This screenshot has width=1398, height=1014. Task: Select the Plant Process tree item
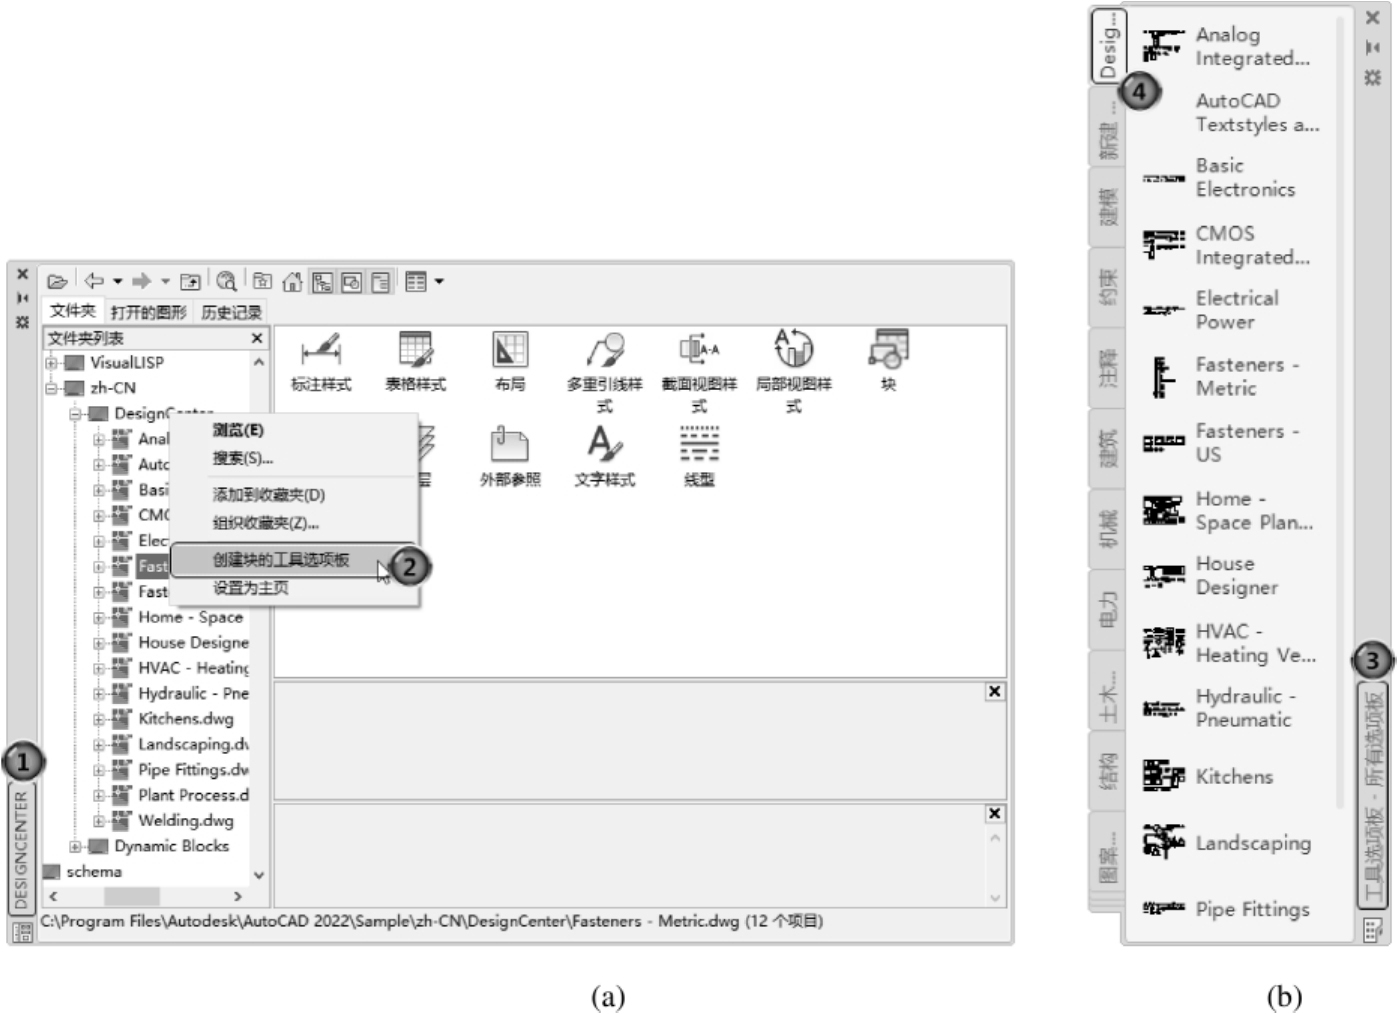(193, 795)
